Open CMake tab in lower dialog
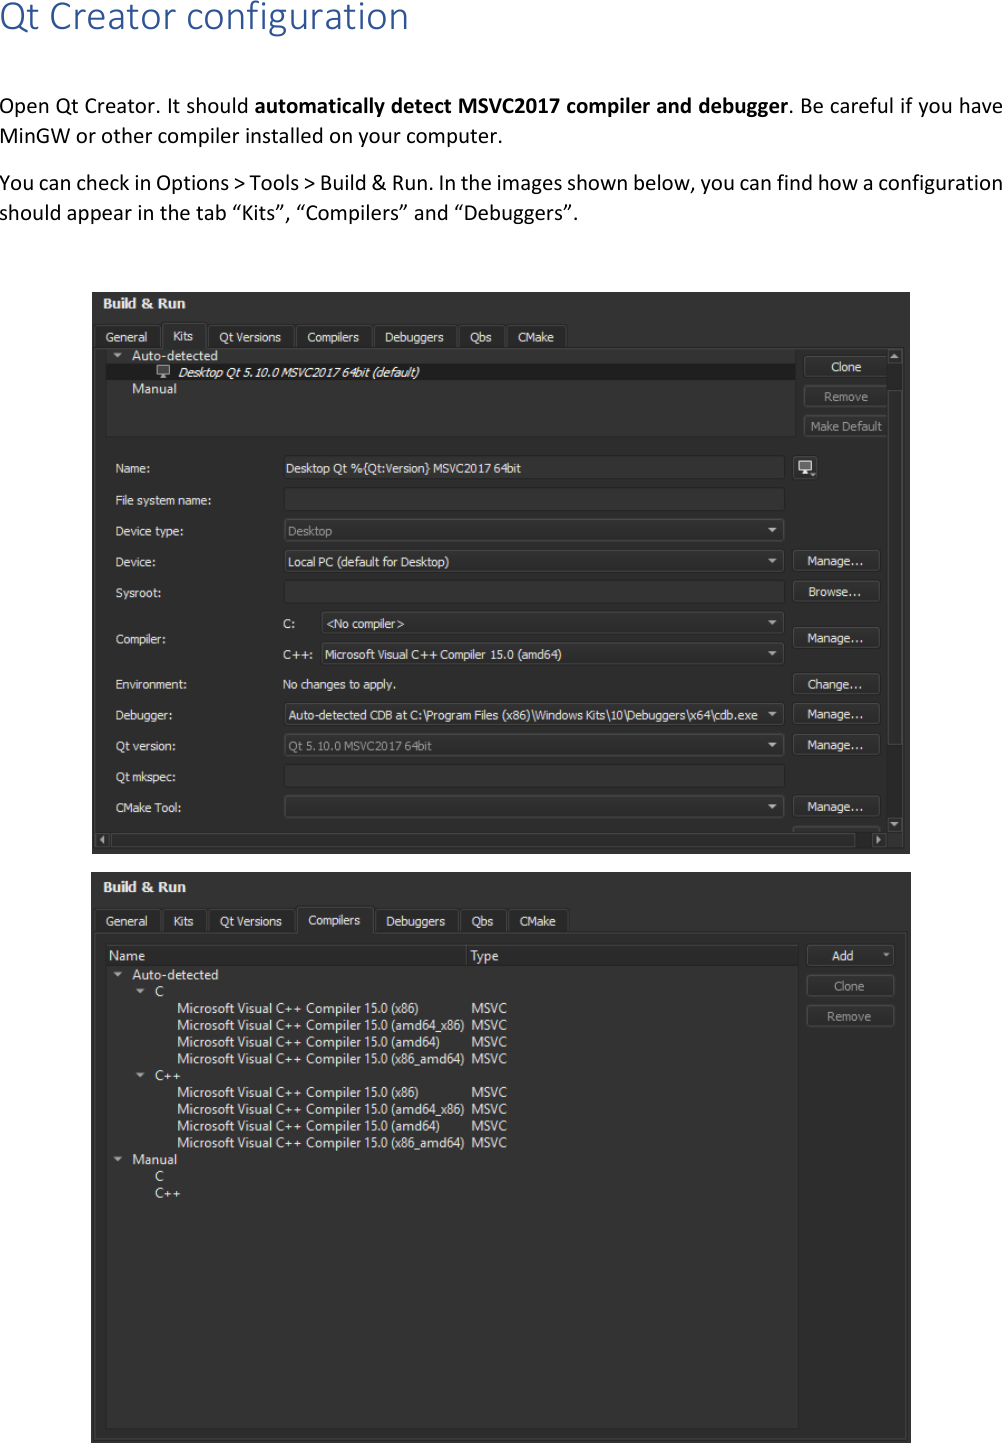Image resolution: width=1002 pixels, height=1443 pixels. tap(538, 921)
